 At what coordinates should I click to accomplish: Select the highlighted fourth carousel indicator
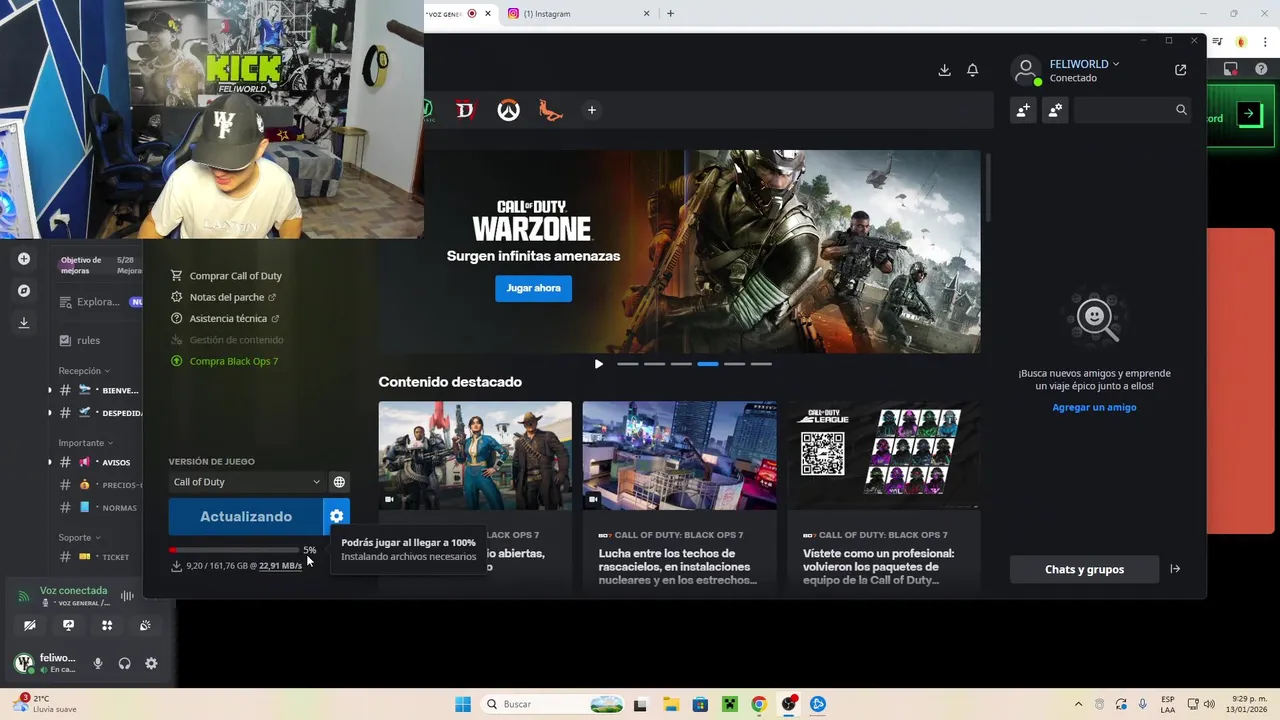708,364
